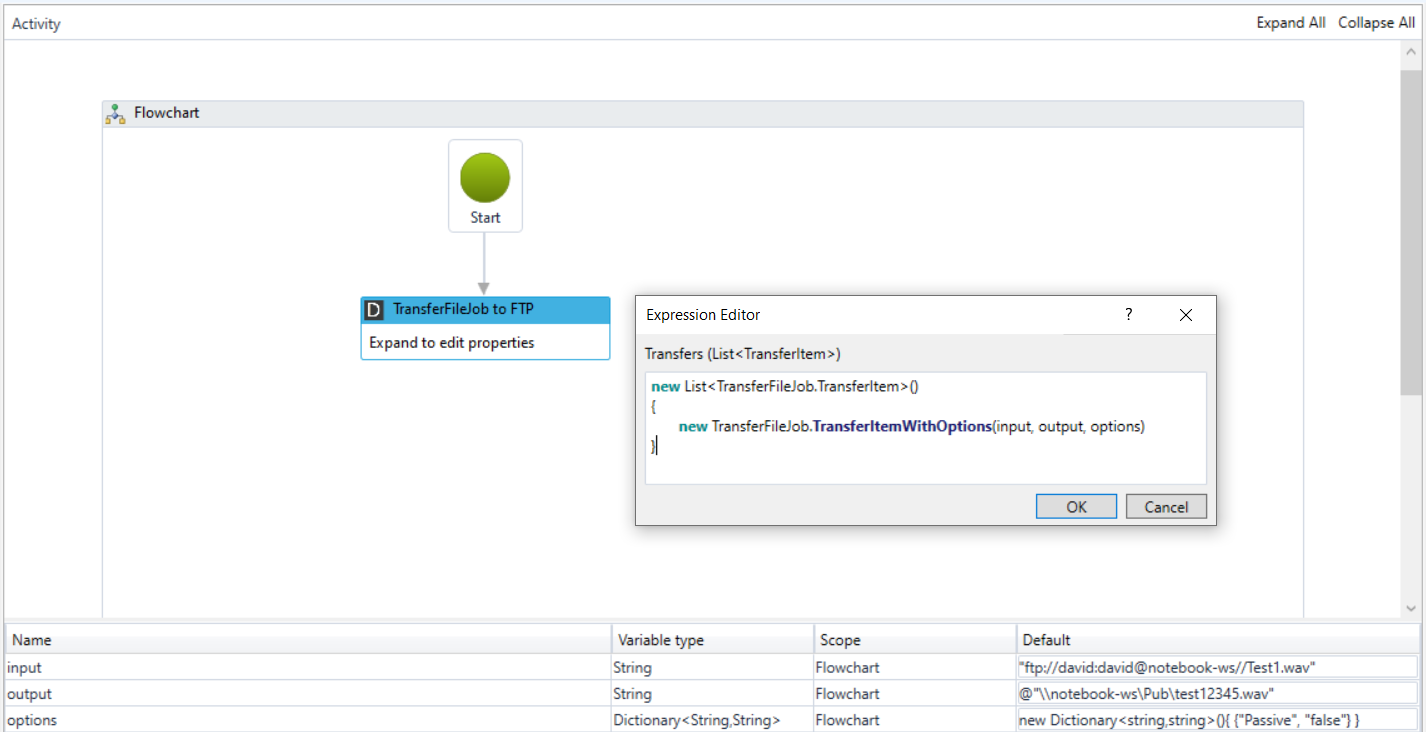Open Variable type for the output variable
Image resolution: width=1426 pixels, height=732 pixels.
pos(711,694)
